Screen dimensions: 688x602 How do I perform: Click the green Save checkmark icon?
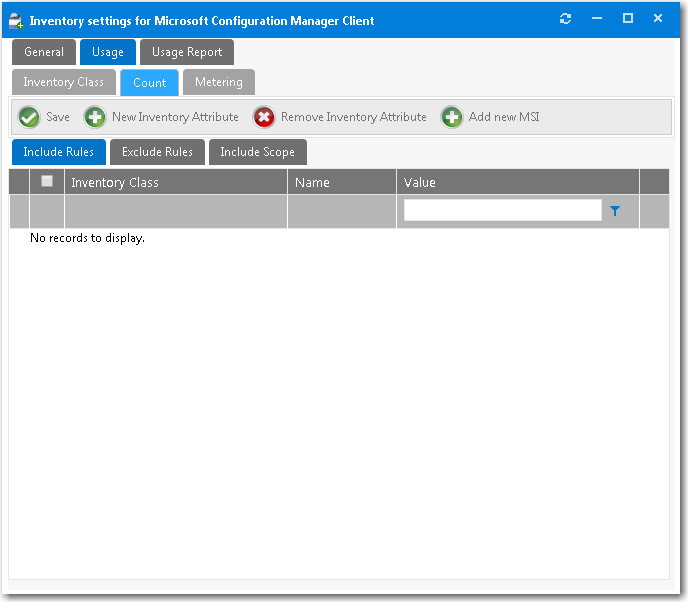point(29,117)
